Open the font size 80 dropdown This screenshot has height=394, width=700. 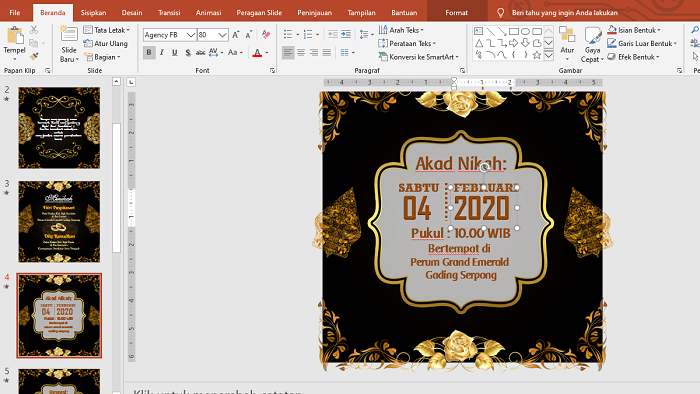click(222, 35)
